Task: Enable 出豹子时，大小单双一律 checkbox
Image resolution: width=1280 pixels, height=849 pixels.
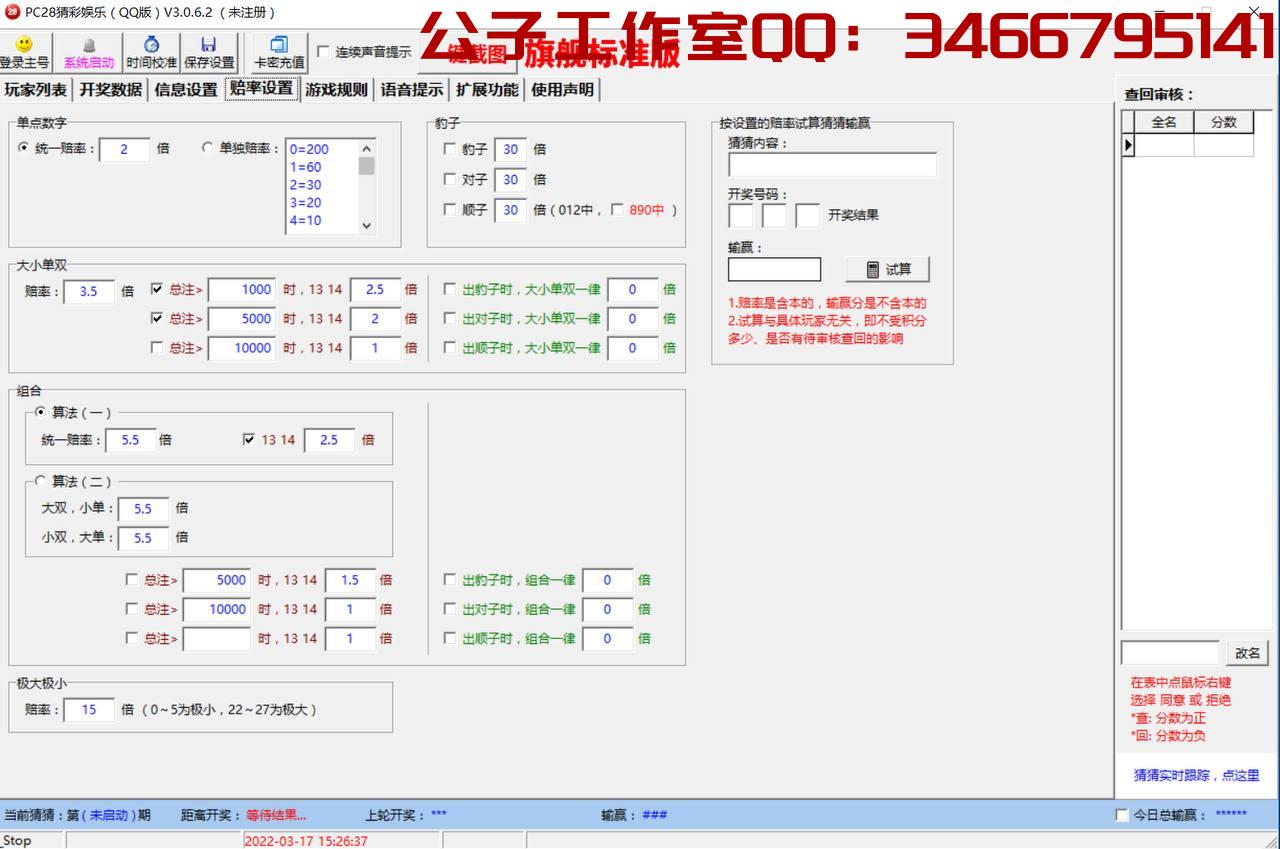Action: (450, 289)
